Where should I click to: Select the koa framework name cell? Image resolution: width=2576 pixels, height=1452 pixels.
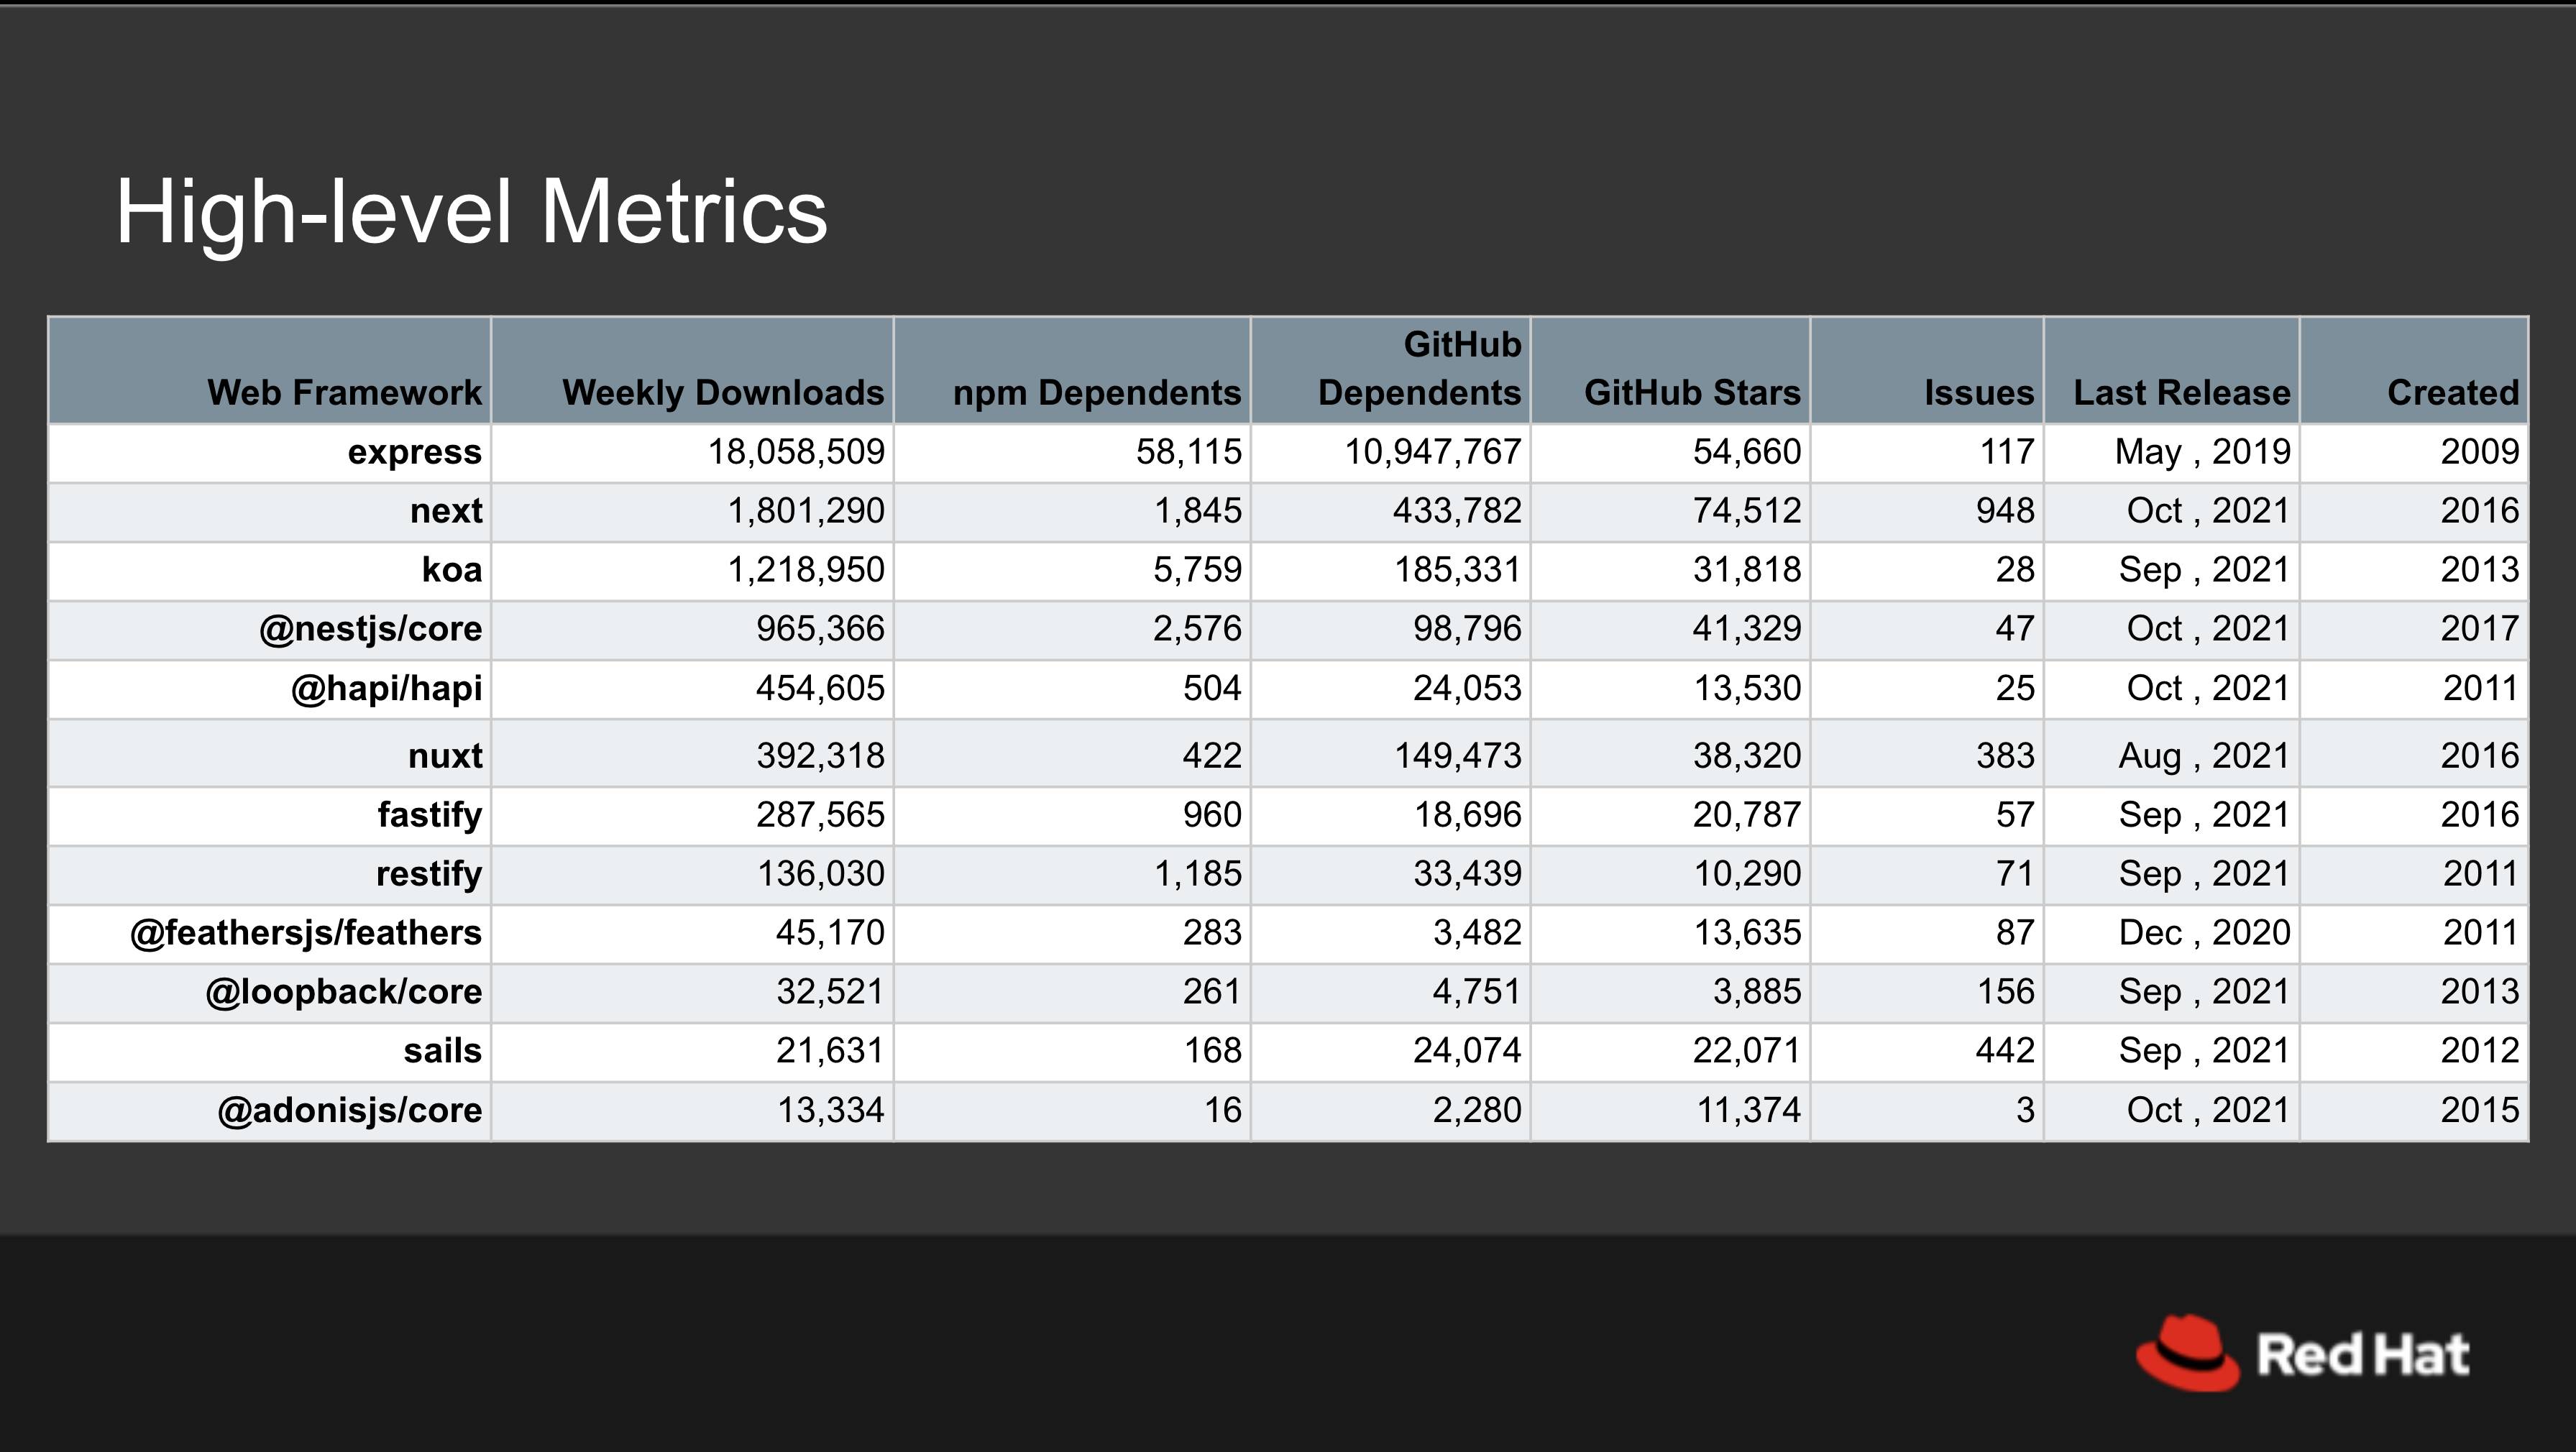point(451,570)
